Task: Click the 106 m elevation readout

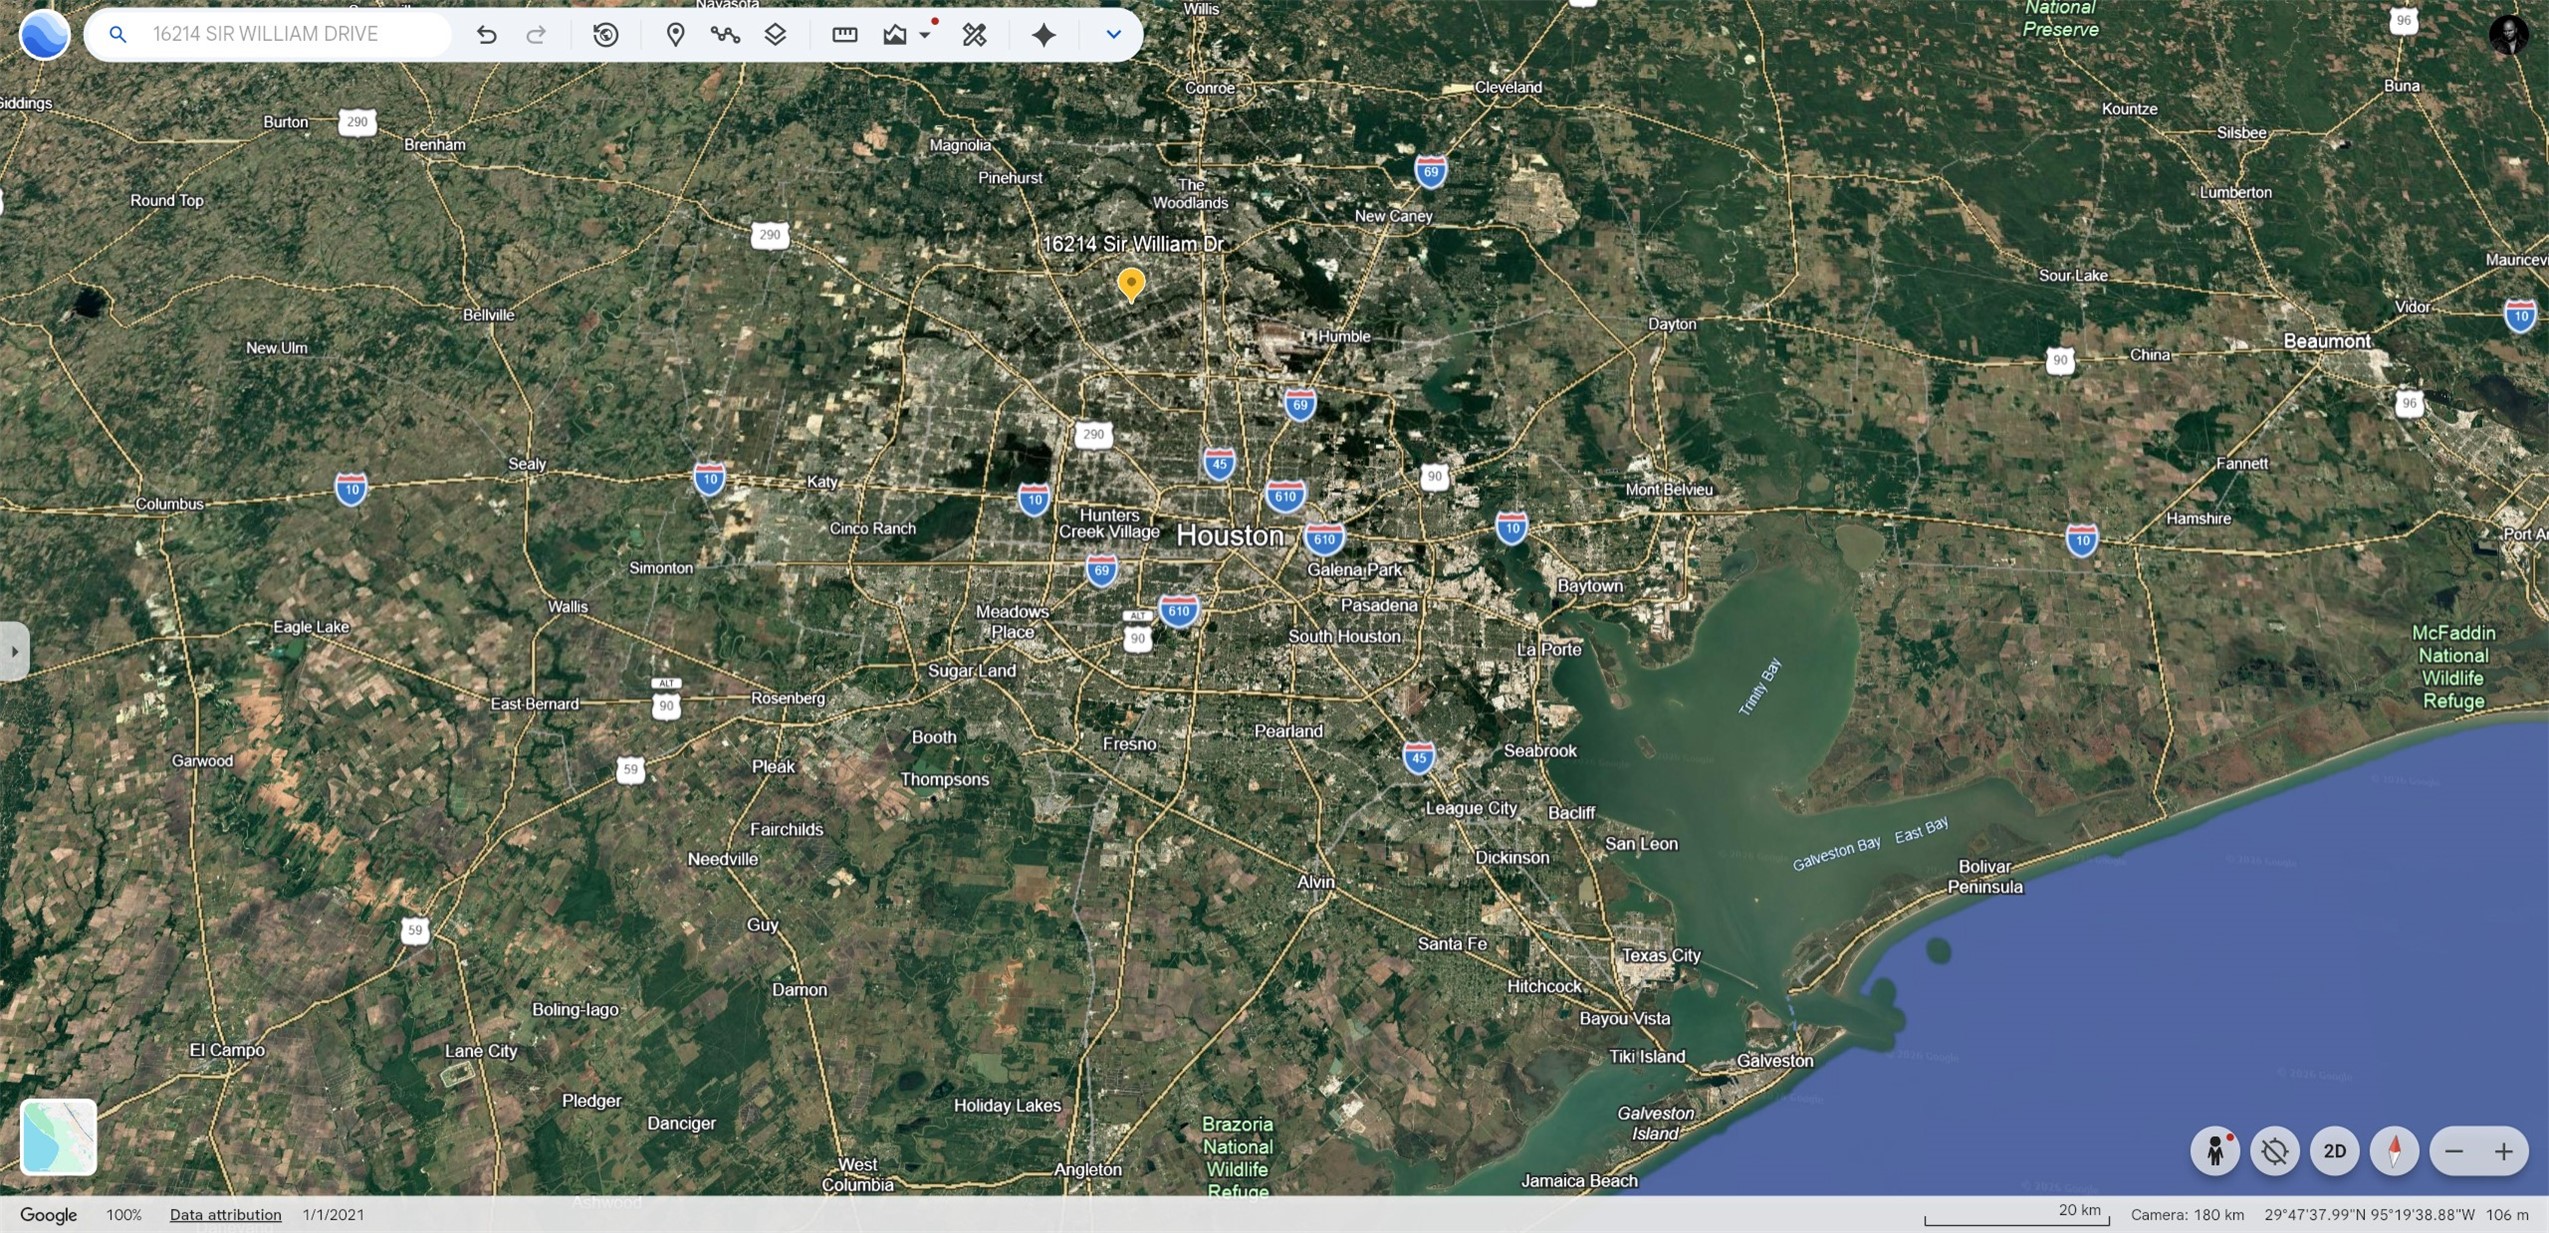Action: pos(2507,1214)
